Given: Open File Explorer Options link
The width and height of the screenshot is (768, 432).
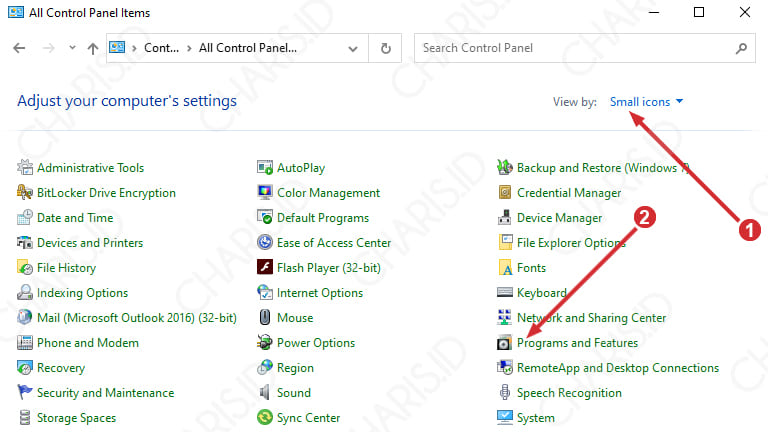Looking at the screenshot, I should coord(571,243).
